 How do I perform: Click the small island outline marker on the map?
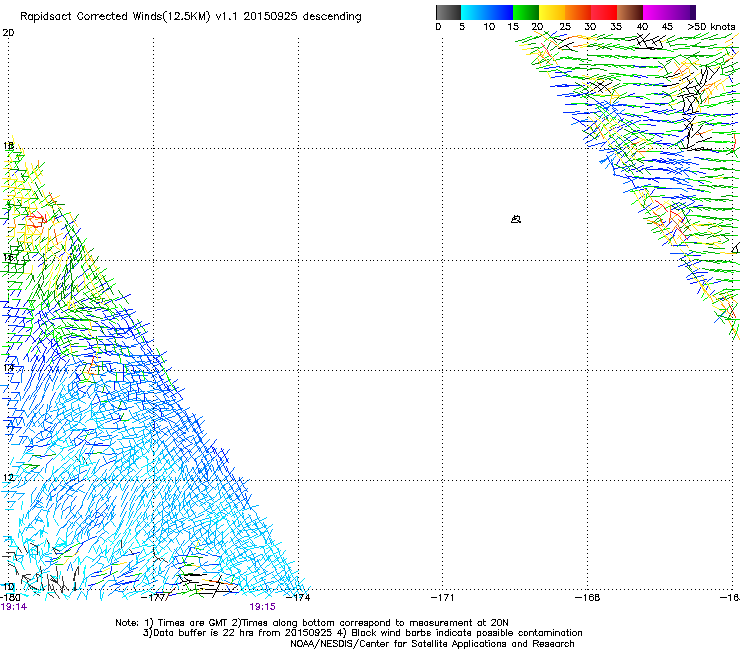tap(516, 219)
